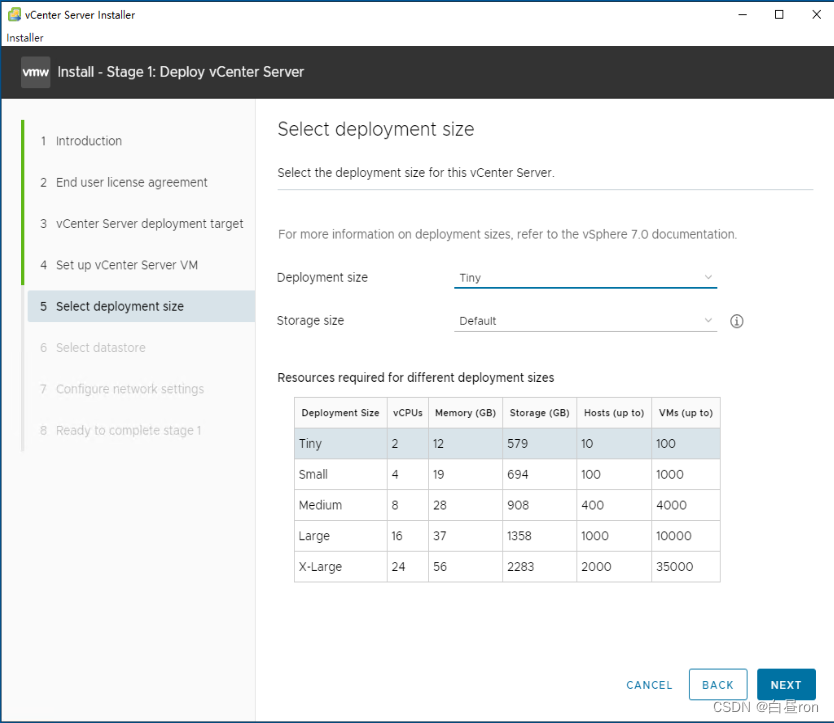Maximize the installer window
Screen dimensions: 834x723
coord(779,15)
